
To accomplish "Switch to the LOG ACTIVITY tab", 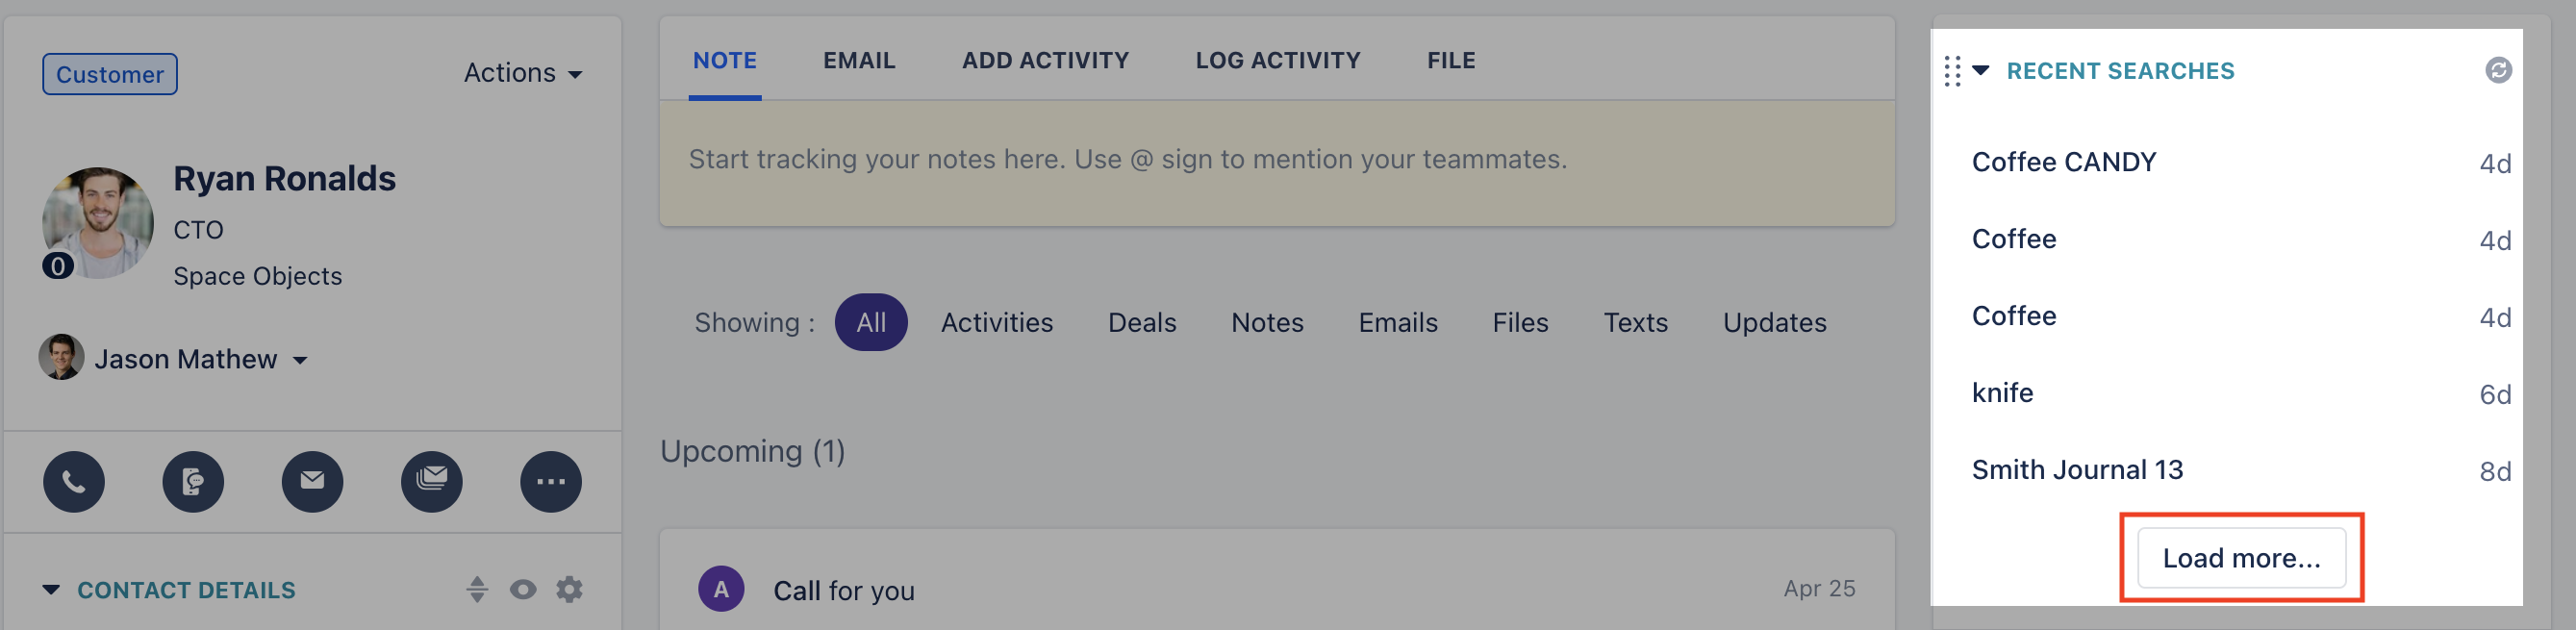I will click(x=1278, y=61).
